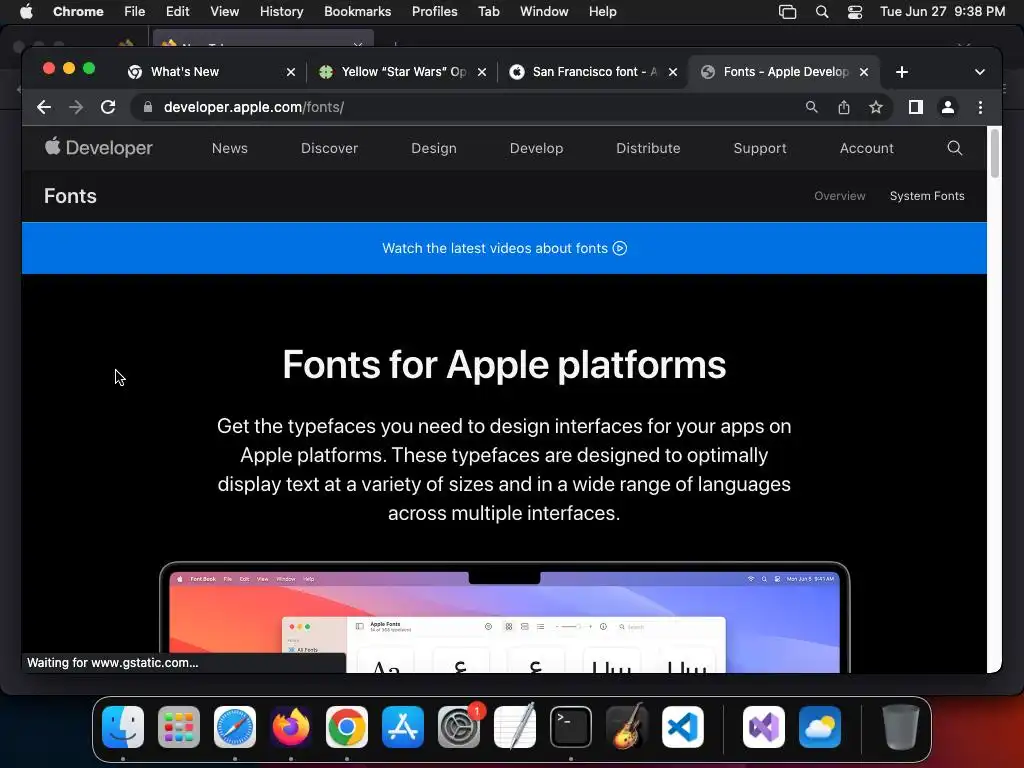Viewport: 1024px width, 768px height.
Task: Share this page using the share icon
Action: pos(844,107)
